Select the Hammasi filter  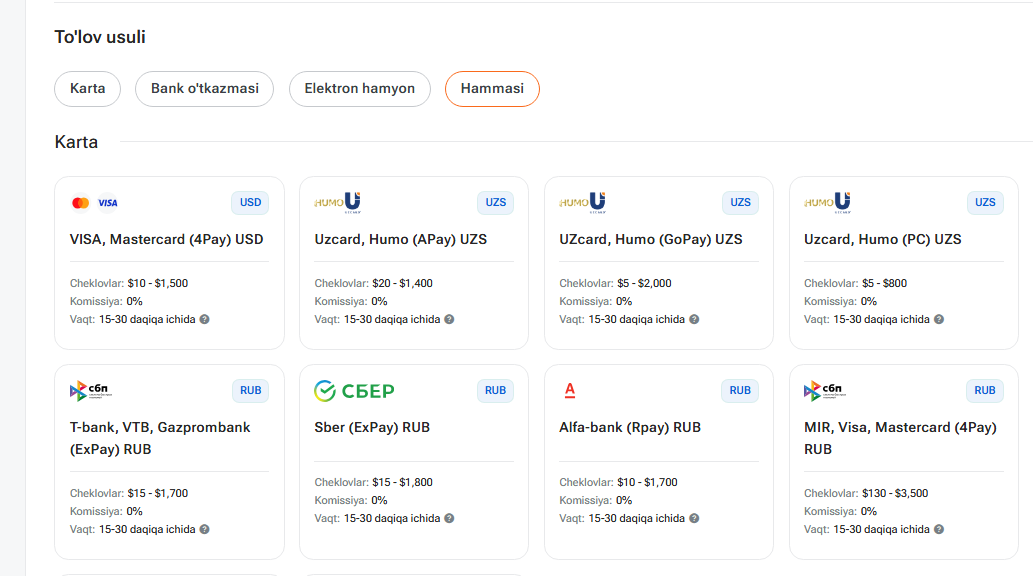click(492, 89)
